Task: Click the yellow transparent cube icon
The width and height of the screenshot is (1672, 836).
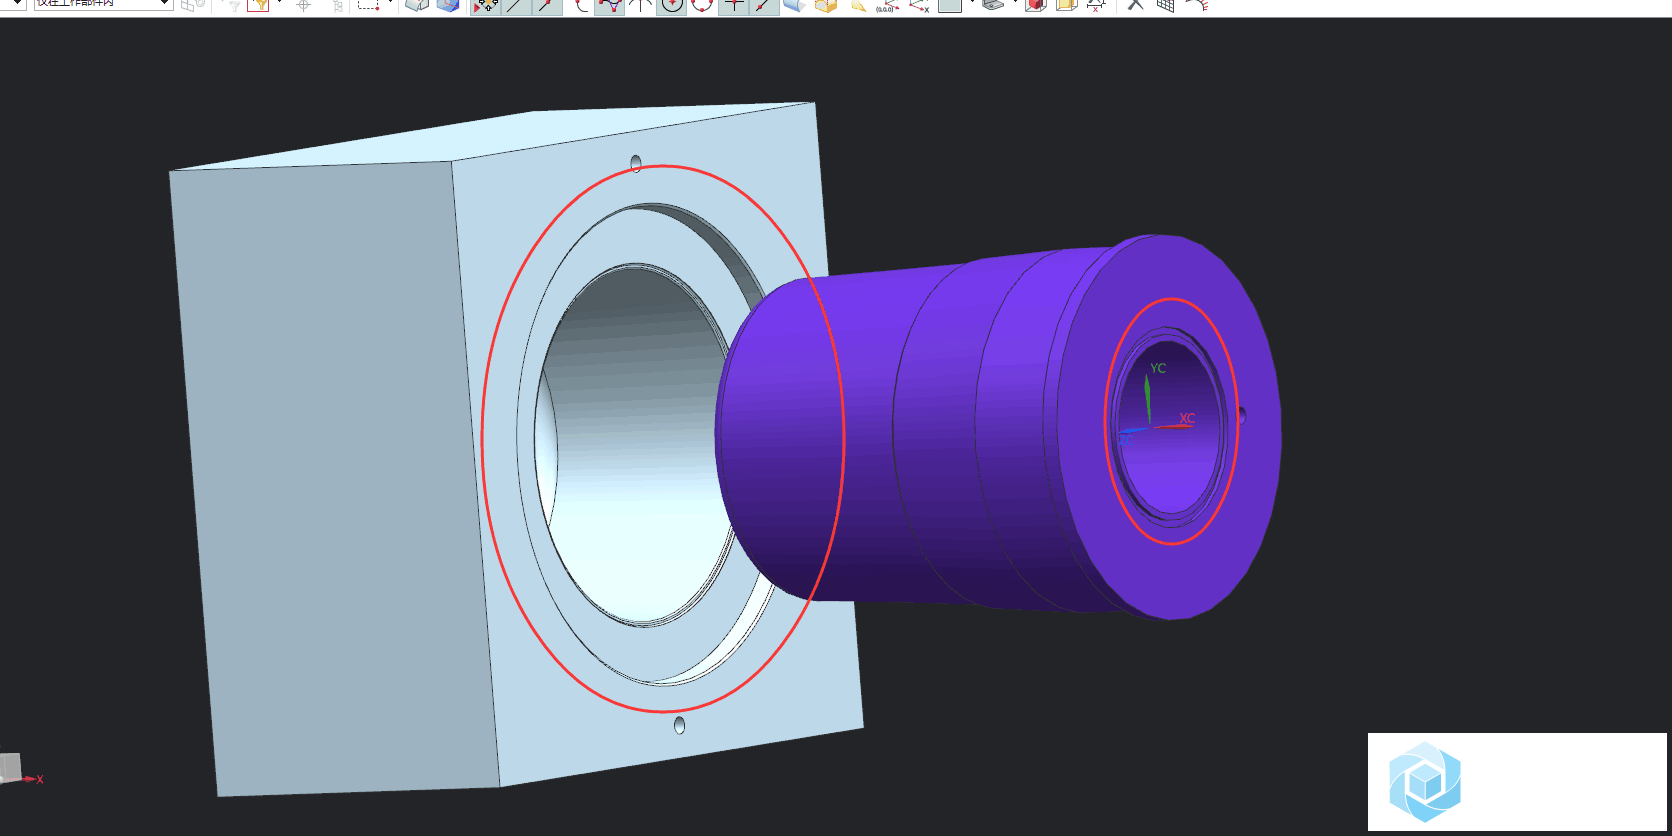Action: click(x=1066, y=5)
